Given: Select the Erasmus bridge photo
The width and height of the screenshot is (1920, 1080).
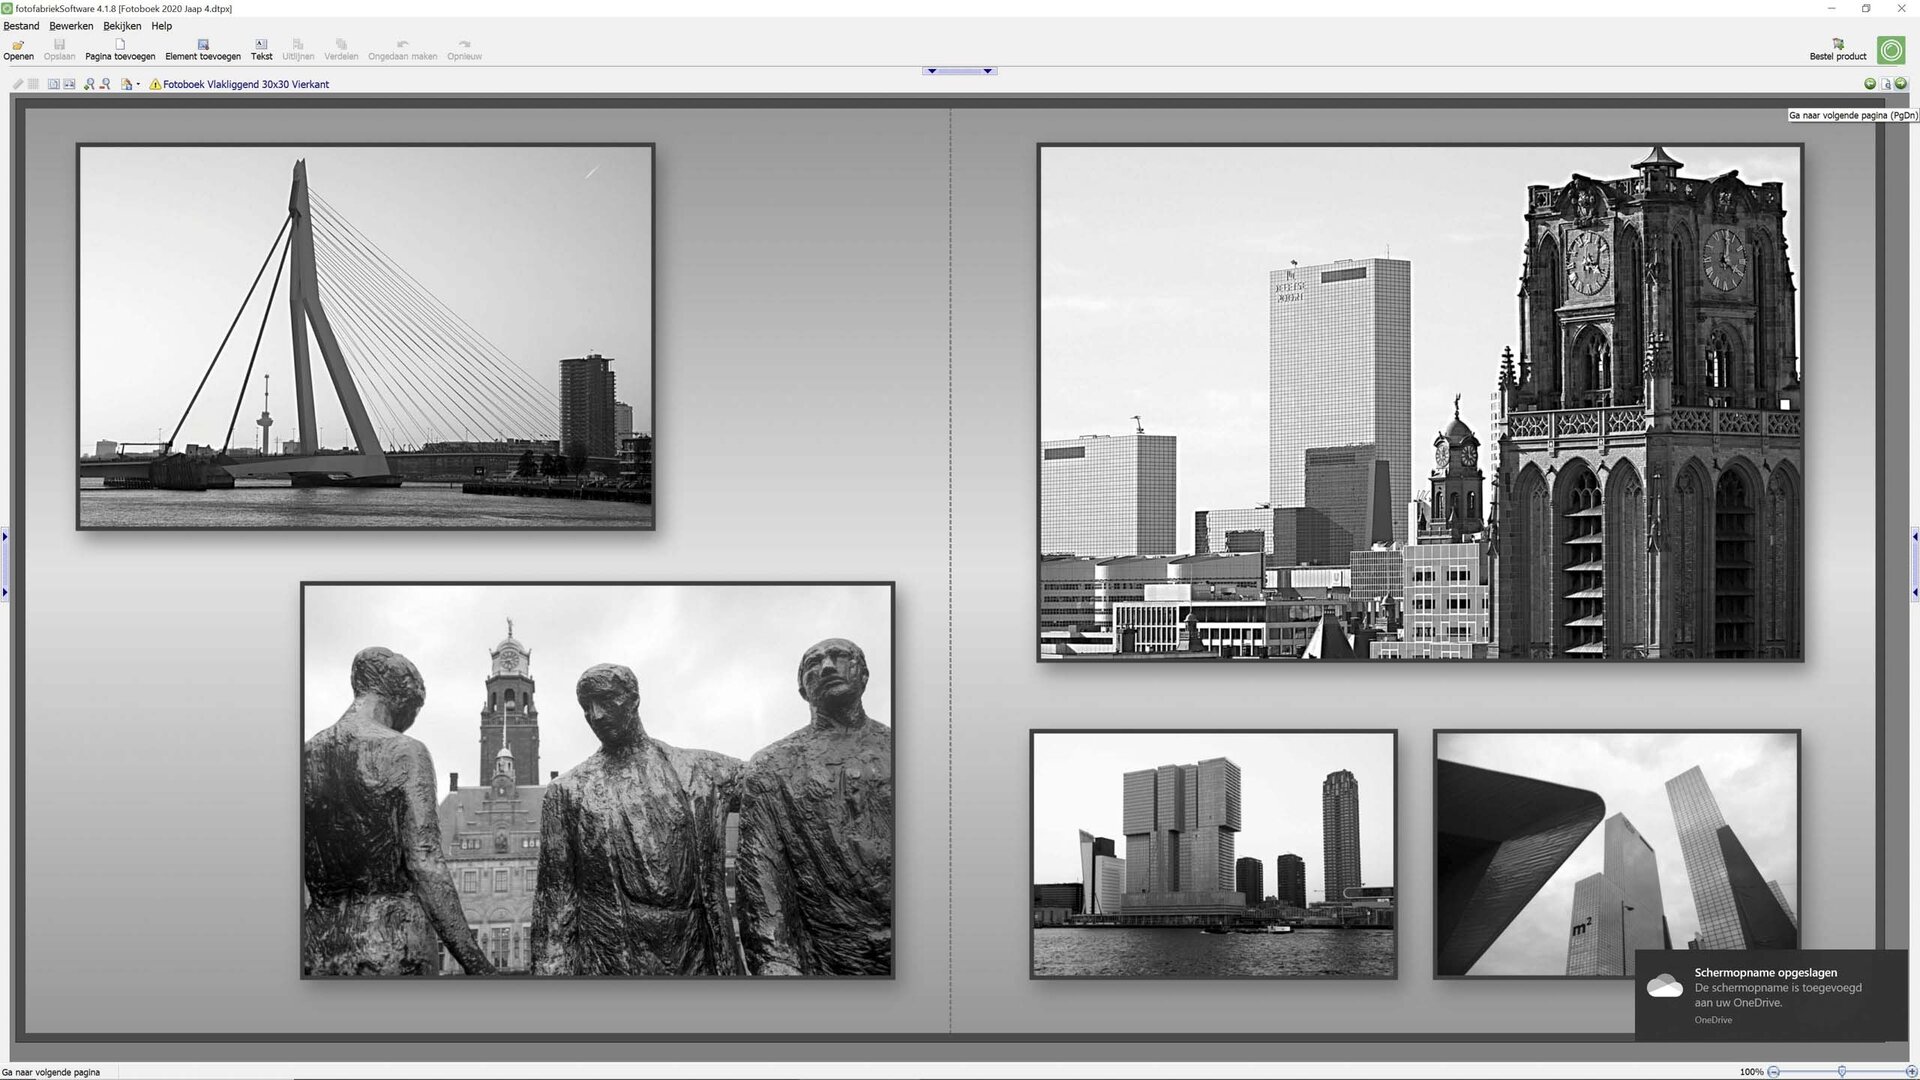Looking at the screenshot, I should coord(366,336).
